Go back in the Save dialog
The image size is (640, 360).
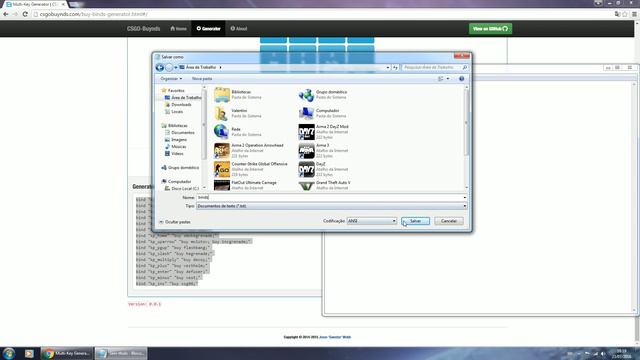click(160, 67)
